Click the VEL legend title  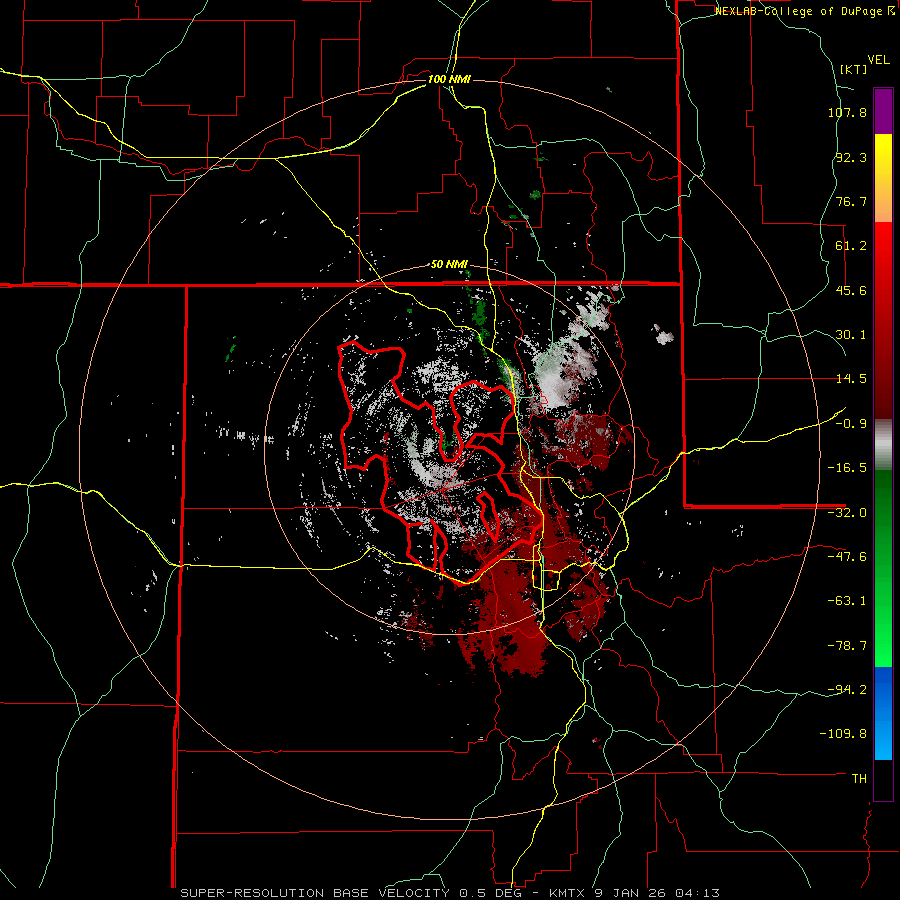pyautogui.click(x=879, y=60)
